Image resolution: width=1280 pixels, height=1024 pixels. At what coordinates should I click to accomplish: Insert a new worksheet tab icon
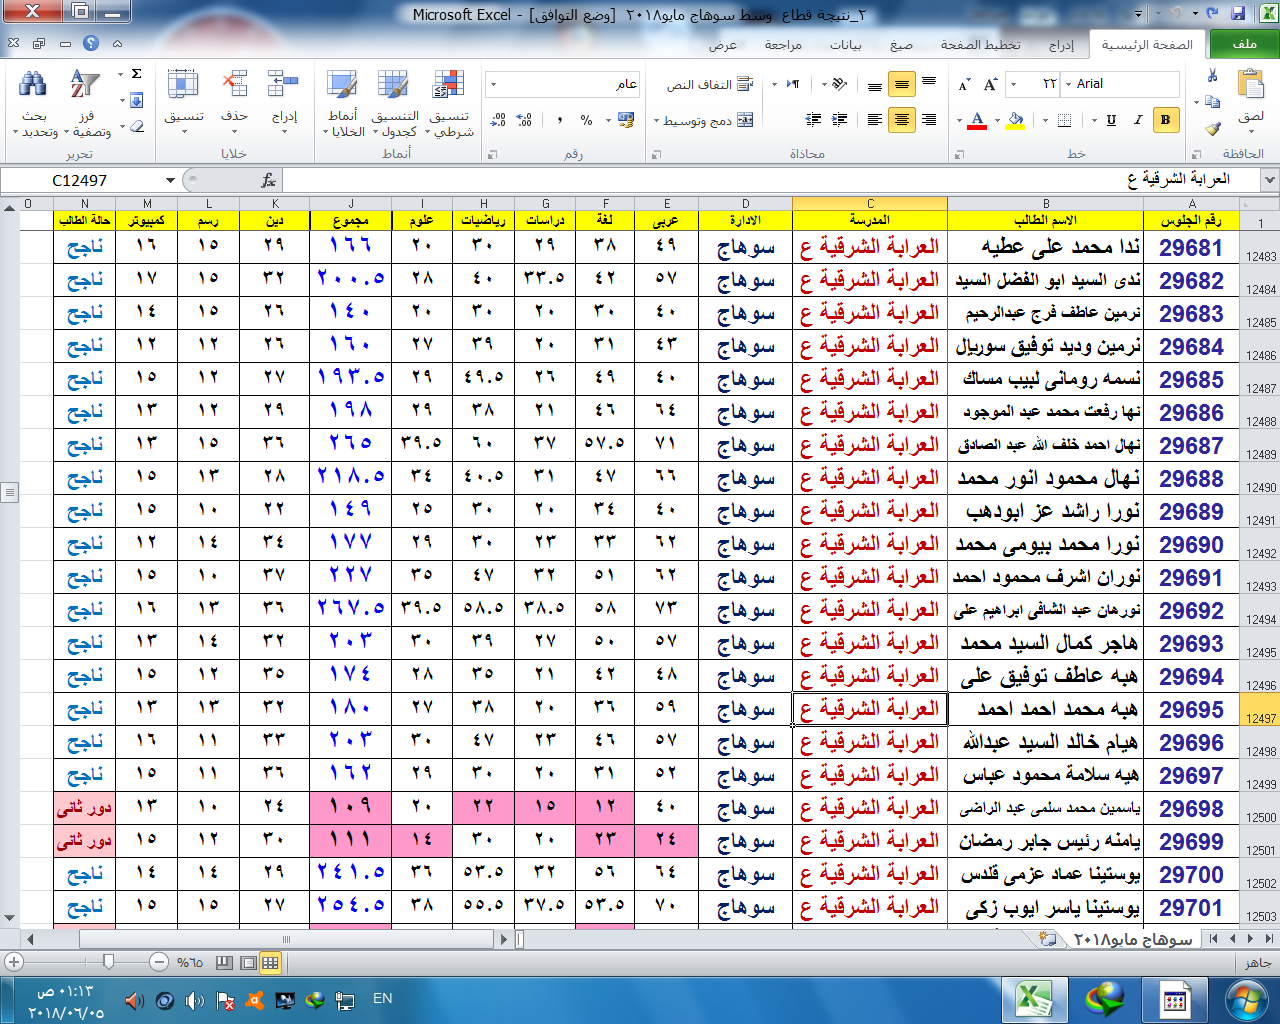(1048, 939)
